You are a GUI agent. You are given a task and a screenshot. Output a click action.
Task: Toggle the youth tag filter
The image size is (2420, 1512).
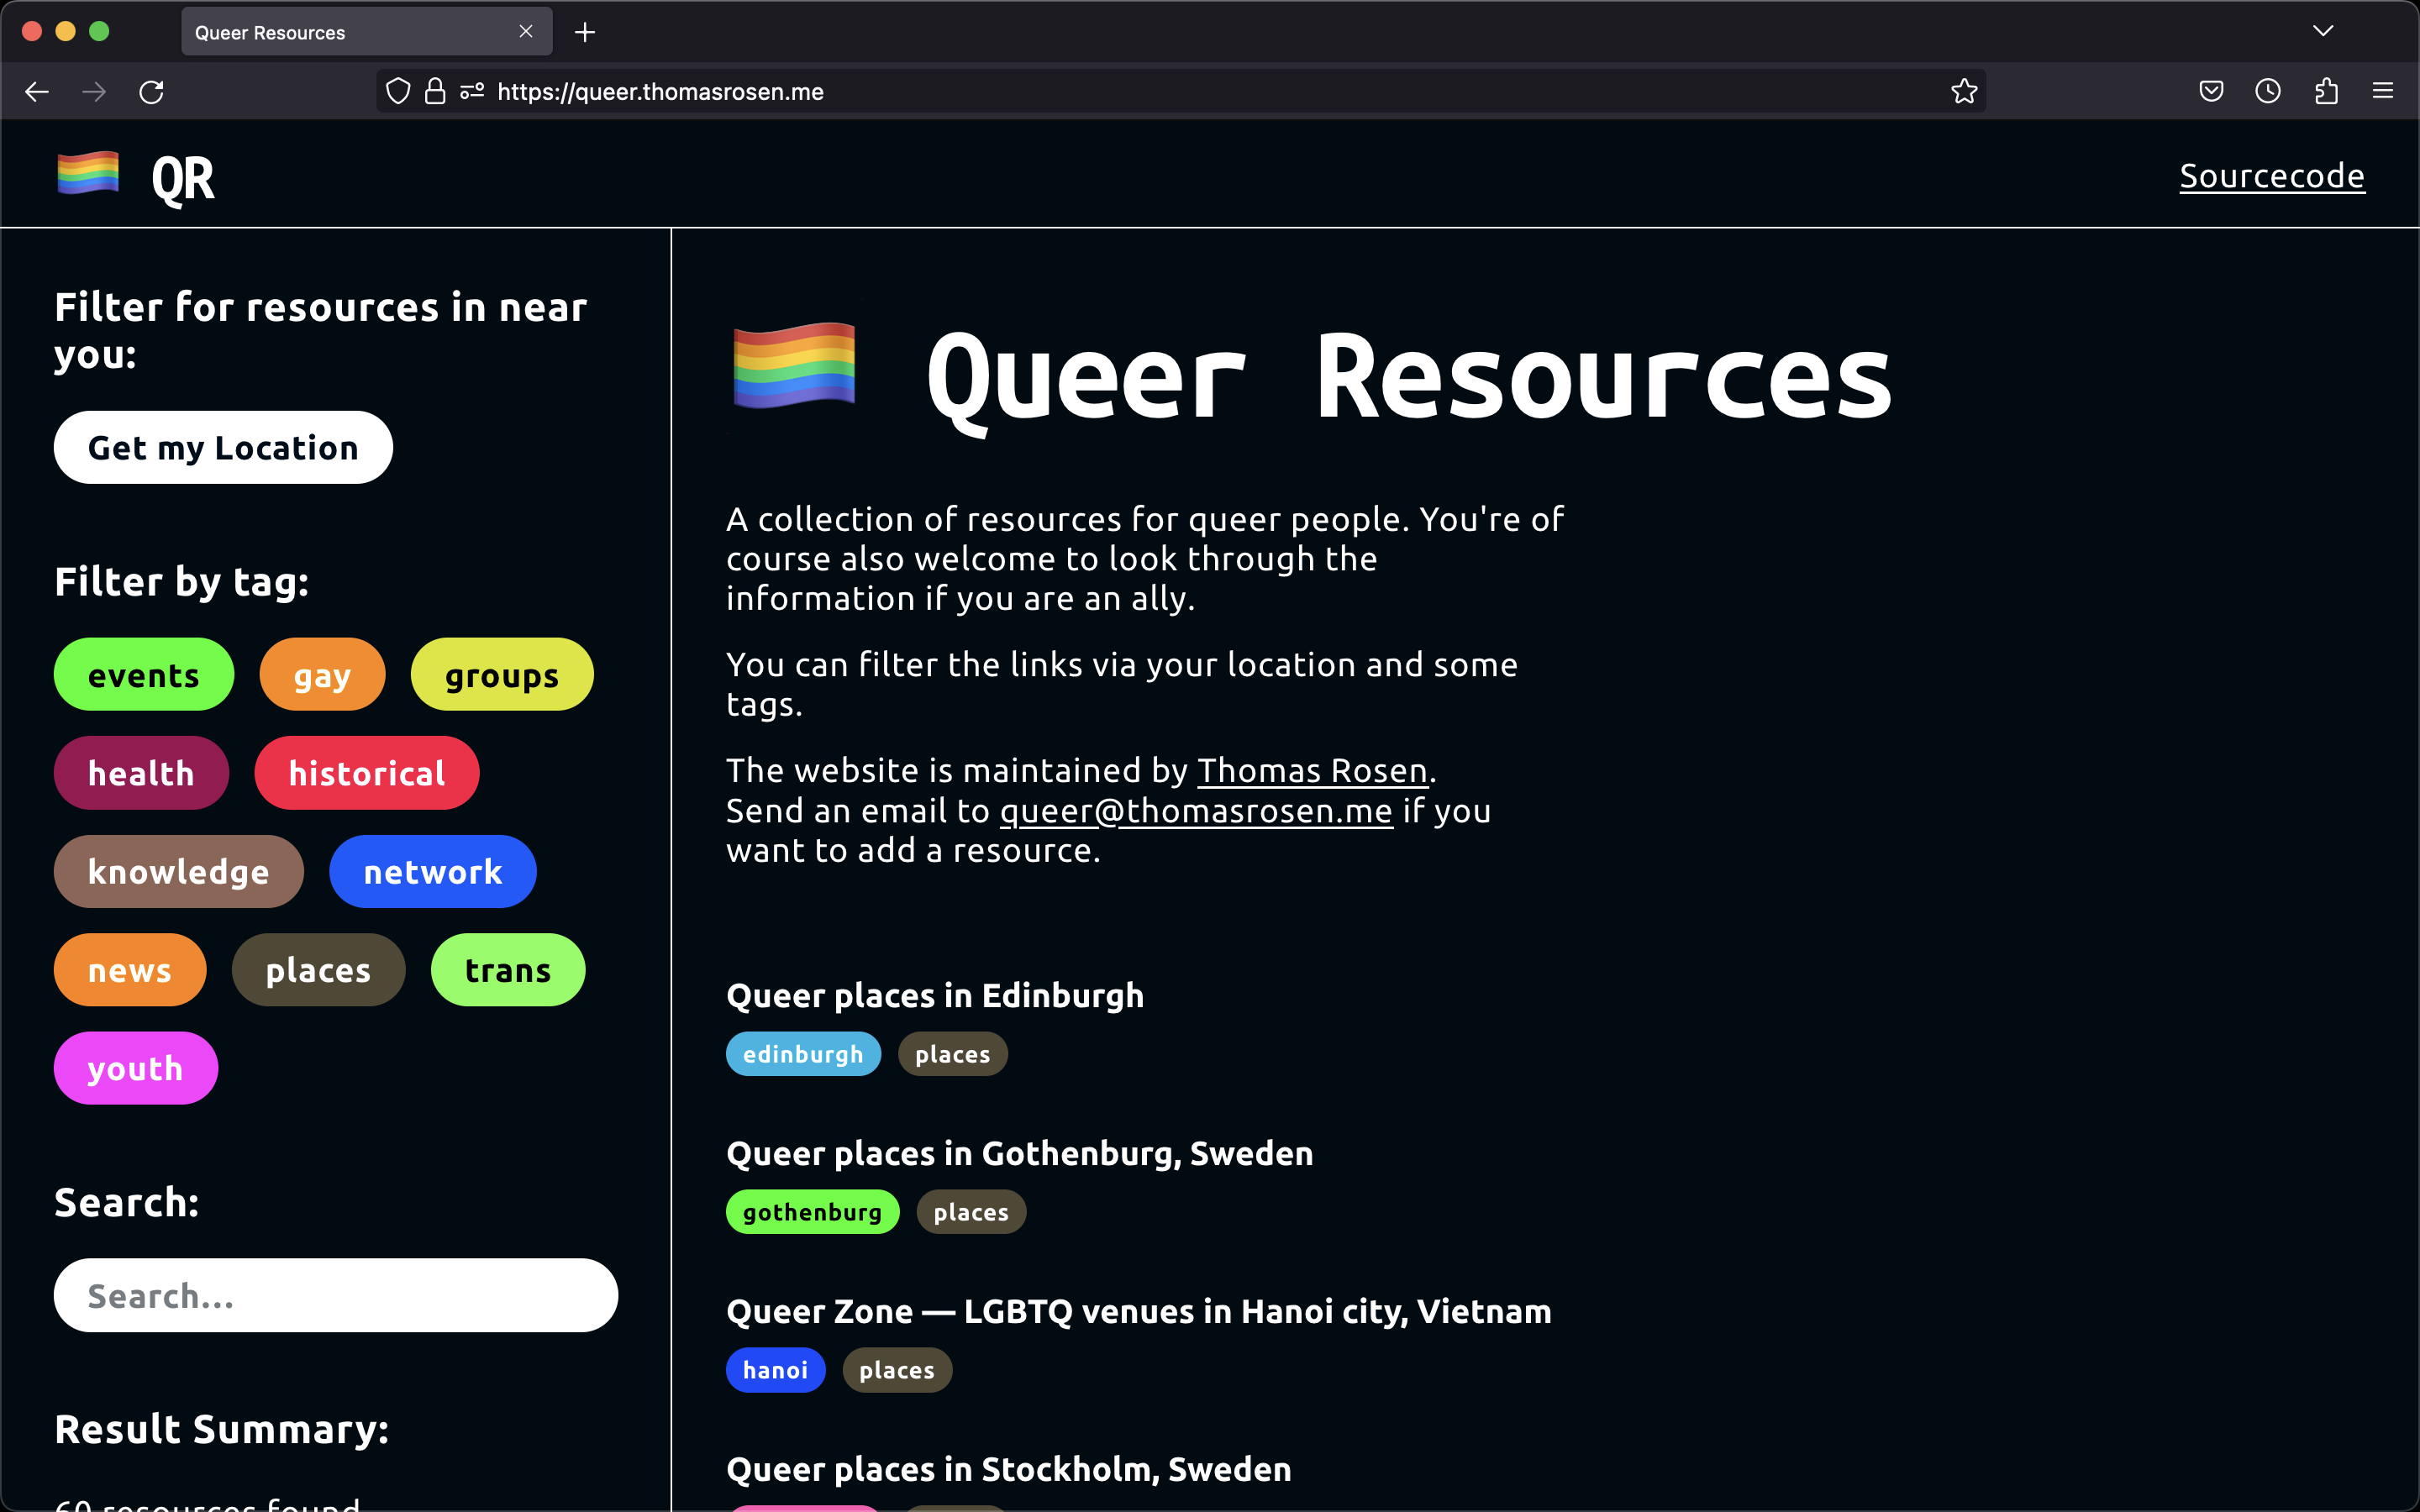[x=136, y=1068]
